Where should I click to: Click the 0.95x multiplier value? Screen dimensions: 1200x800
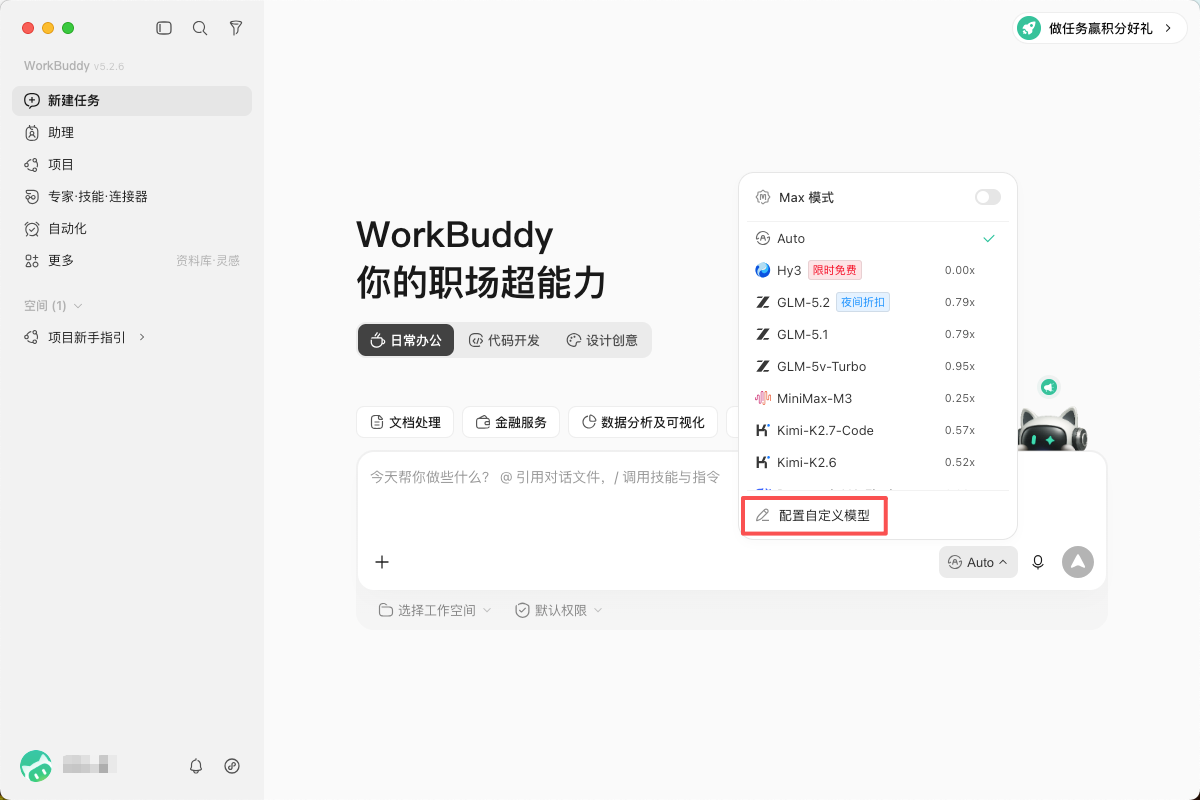(960, 366)
